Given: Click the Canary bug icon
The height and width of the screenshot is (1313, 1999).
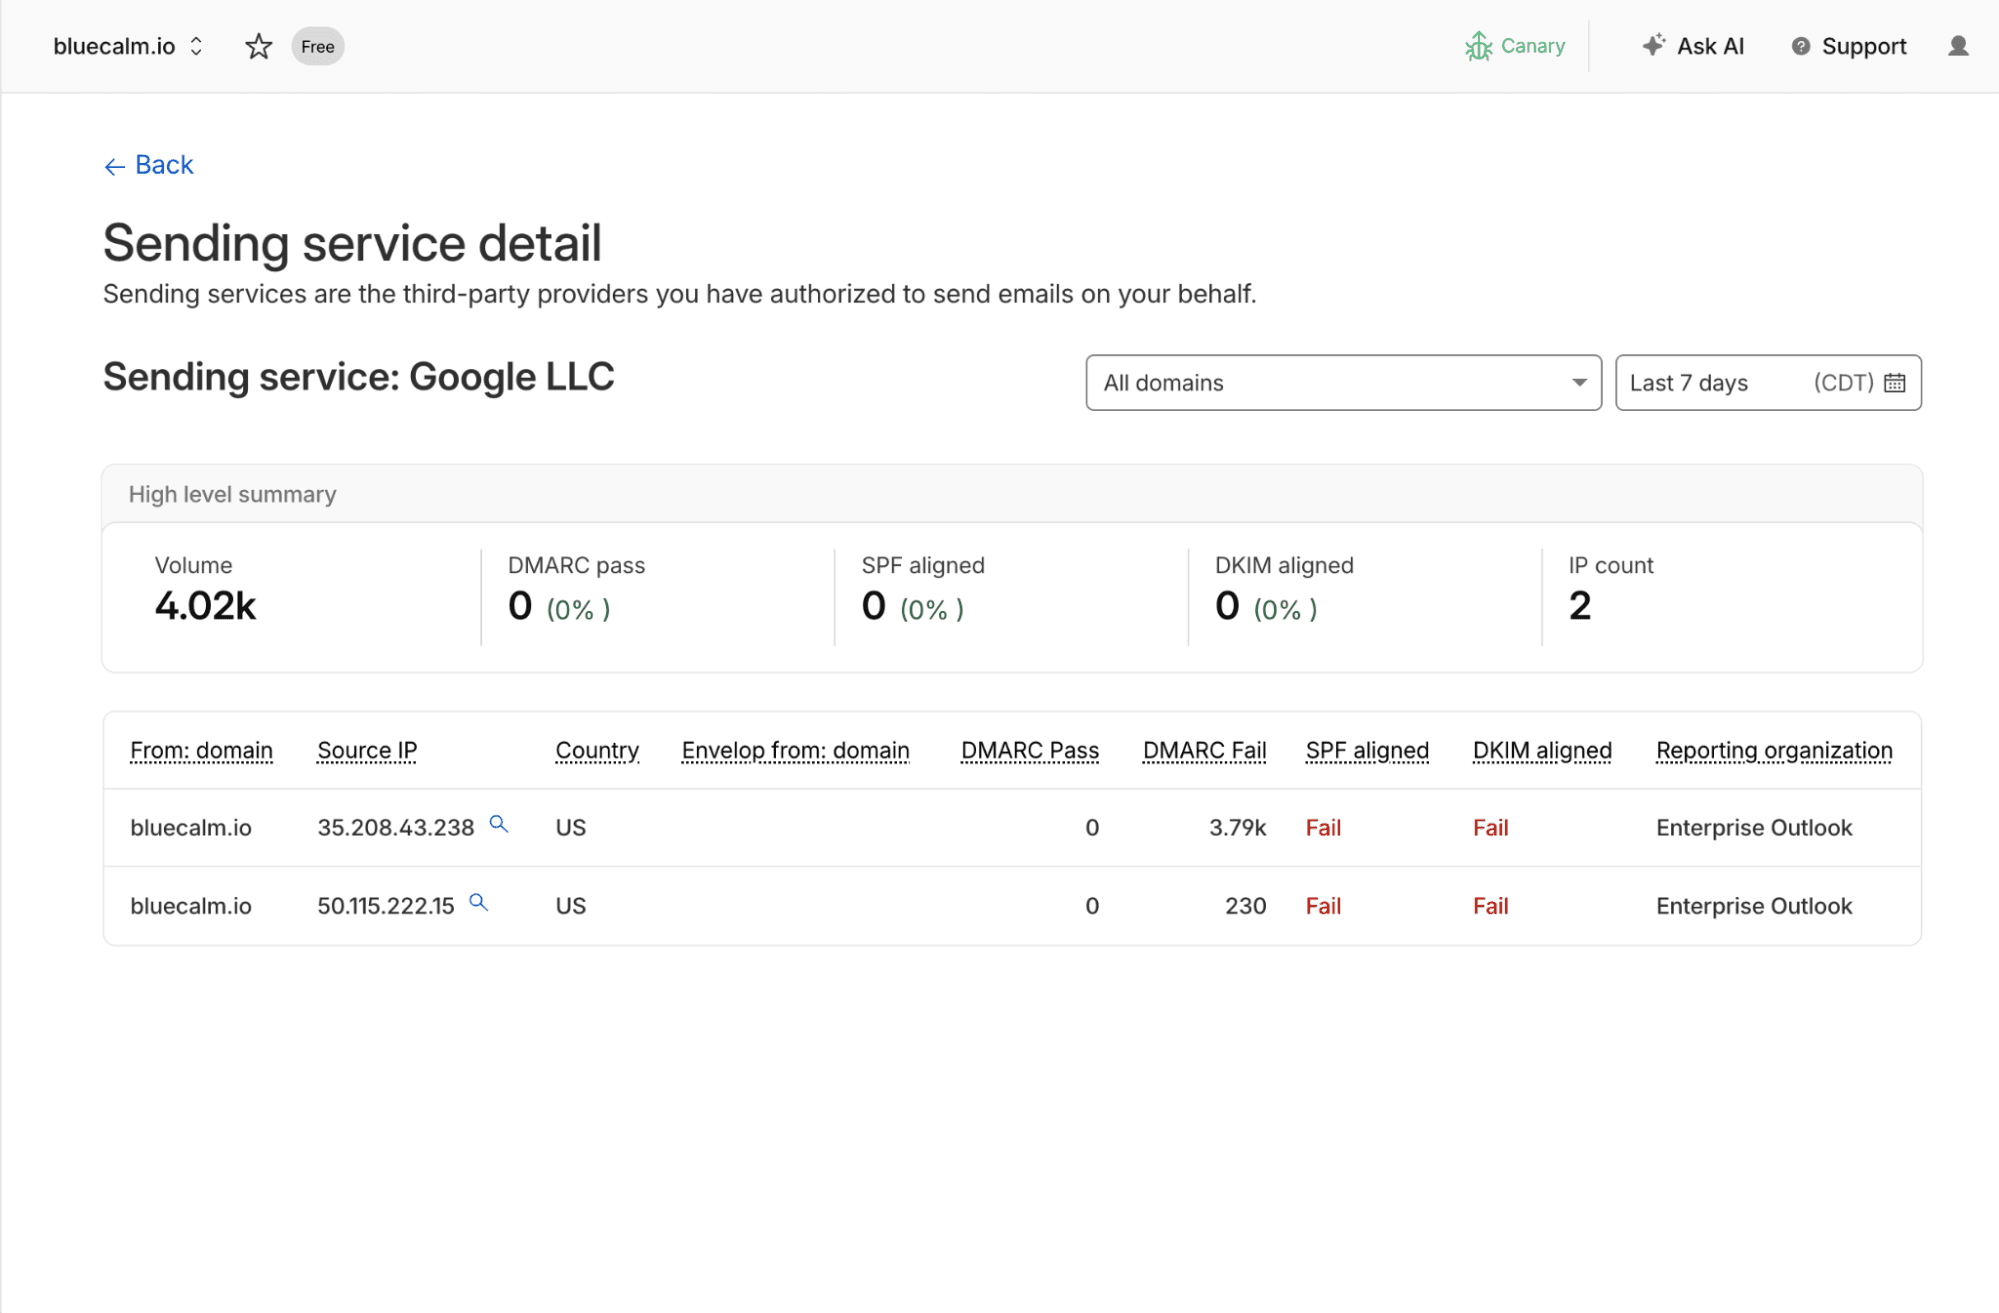Looking at the screenshot, I should pos(1478,46).
